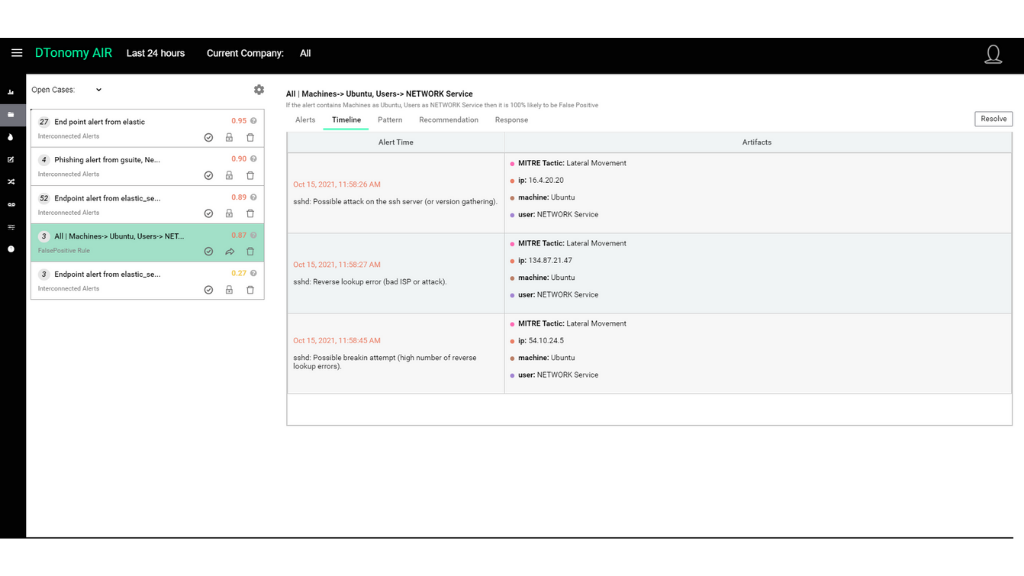Click help icon next to 0.95 score
Image resolution: width=1024 pixels, height=576 pixels.
coord(254,121)
